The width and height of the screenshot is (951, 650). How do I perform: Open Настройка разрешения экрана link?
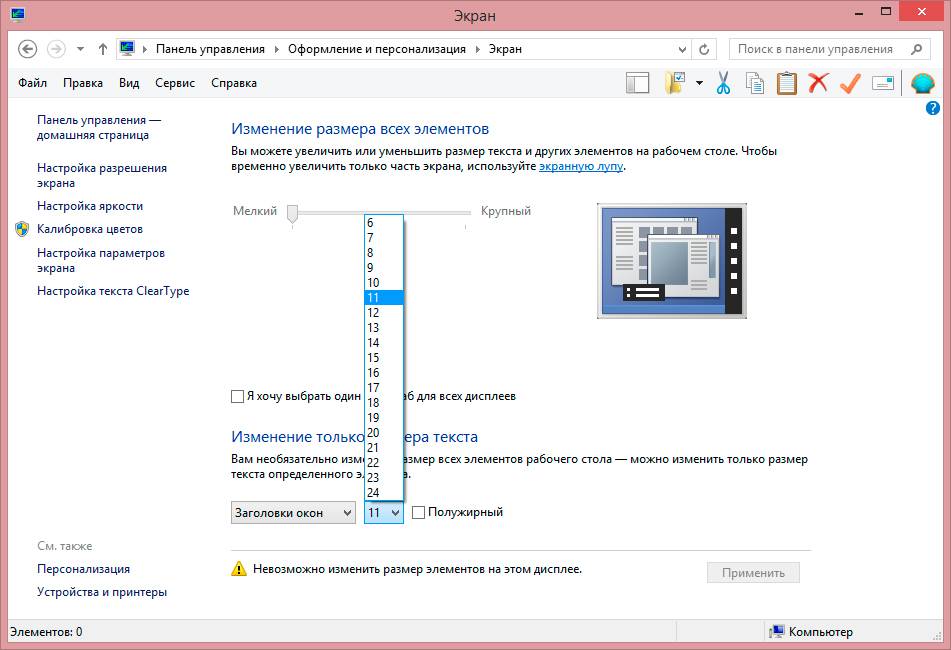101,175
